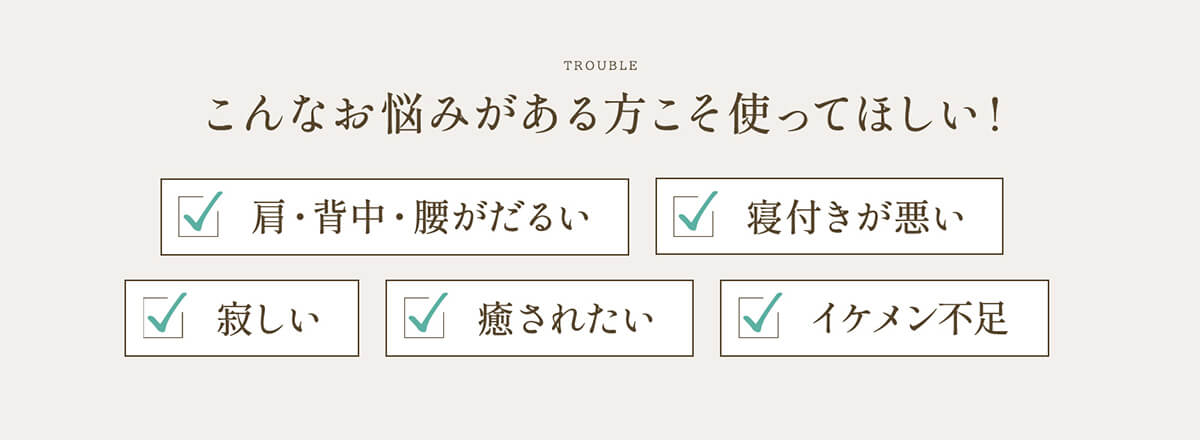Click the word 不足 in last item
1200x440 pixels.
(x=973, y=319)
